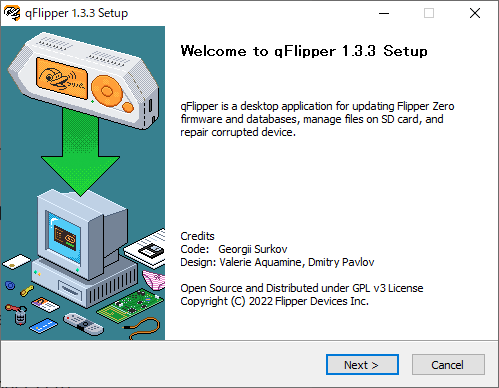Click the 'Valerie Aquamine, Dmitry Pavlov' design credit

click(x=297, y=262)
